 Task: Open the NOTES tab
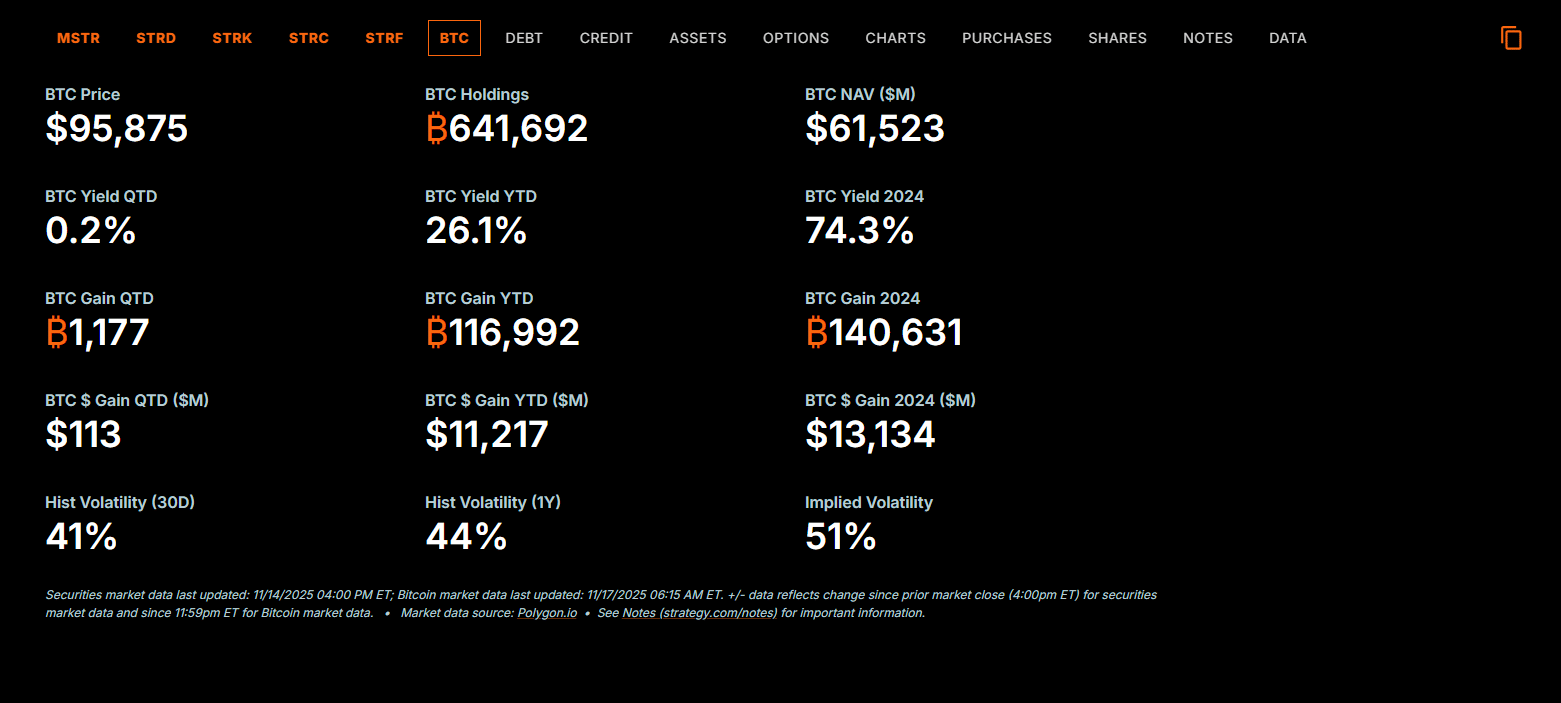point(1208,38)
